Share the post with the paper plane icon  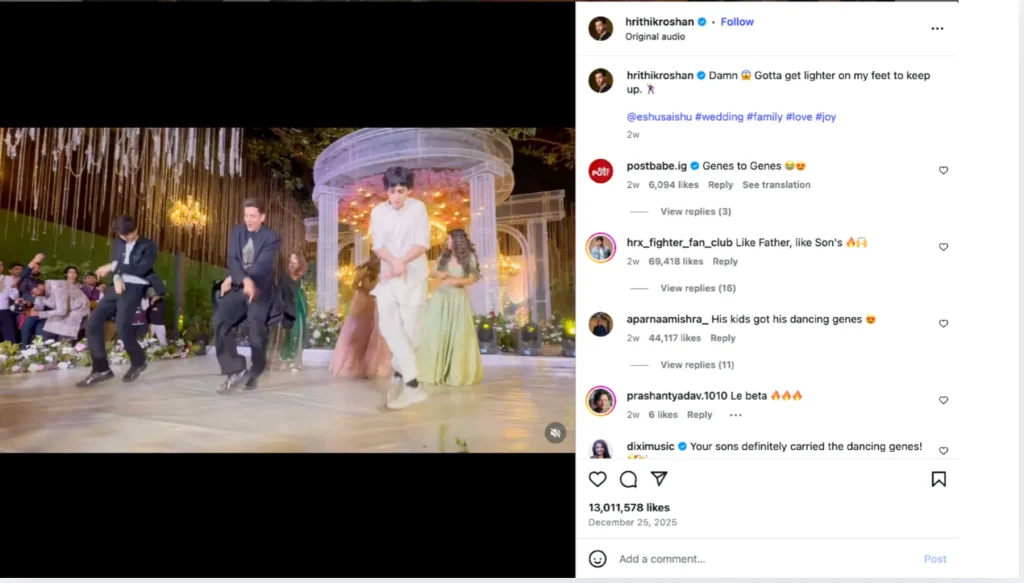point(659,479)
